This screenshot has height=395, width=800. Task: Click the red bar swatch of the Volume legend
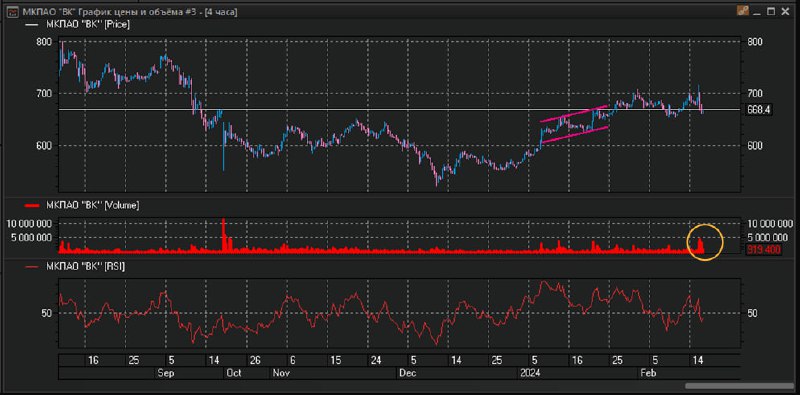tap(32, 206)
